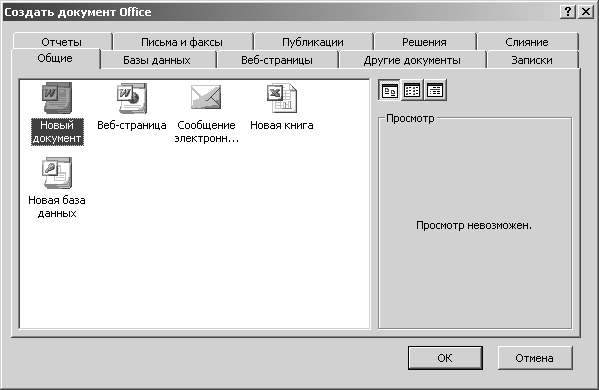Click the Новая книга label text
The image size is (599, 390).
(282, 125)
